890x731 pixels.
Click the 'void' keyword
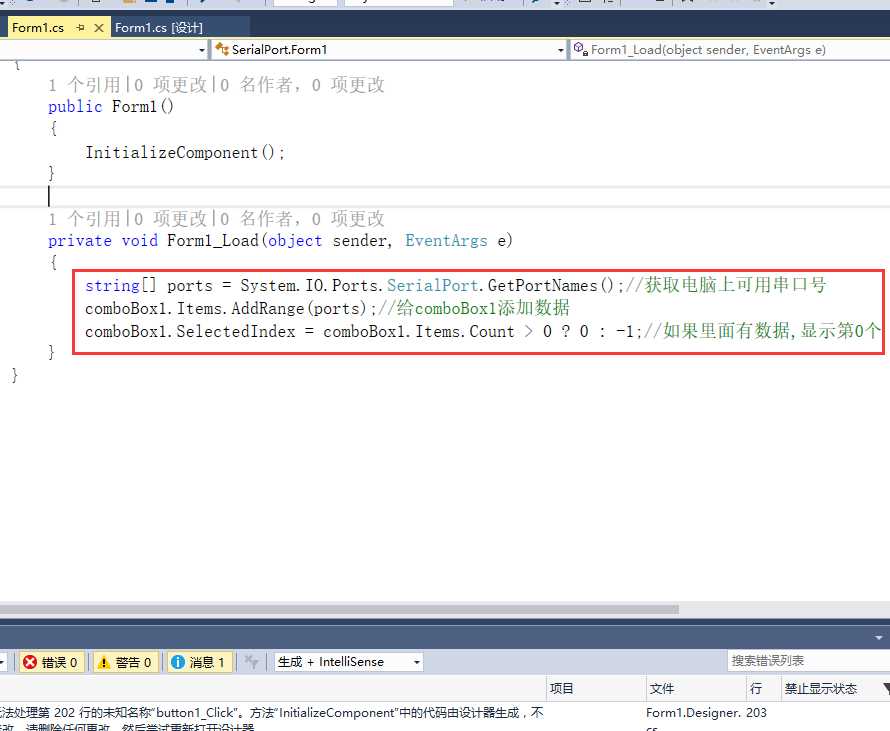click(140, 241)
